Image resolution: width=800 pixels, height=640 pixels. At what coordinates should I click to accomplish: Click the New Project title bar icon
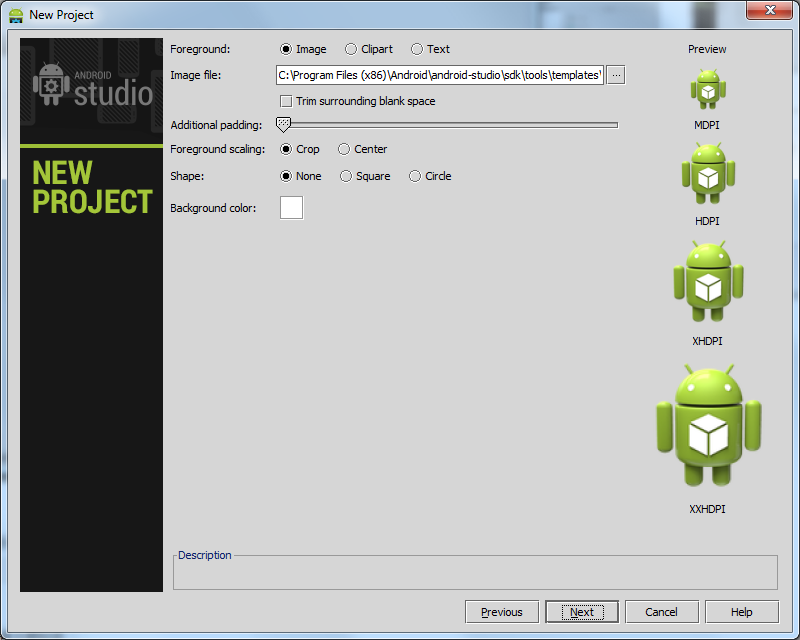tap(14, 14)
